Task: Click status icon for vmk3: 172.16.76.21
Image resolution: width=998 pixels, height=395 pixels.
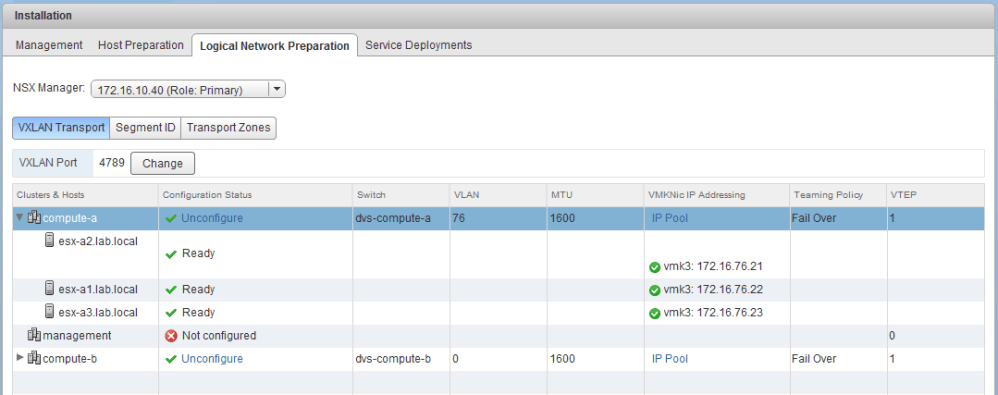Action: point(654,267)
